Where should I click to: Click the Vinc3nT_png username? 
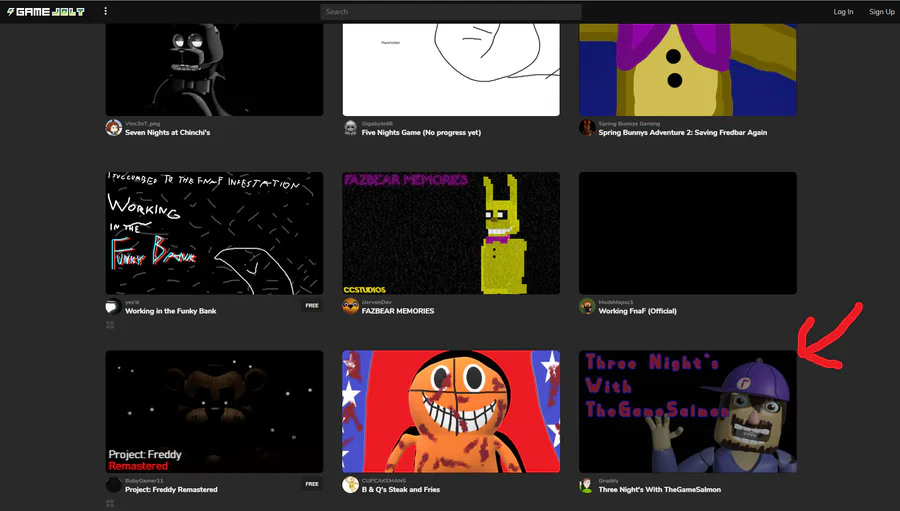(142, 123)
